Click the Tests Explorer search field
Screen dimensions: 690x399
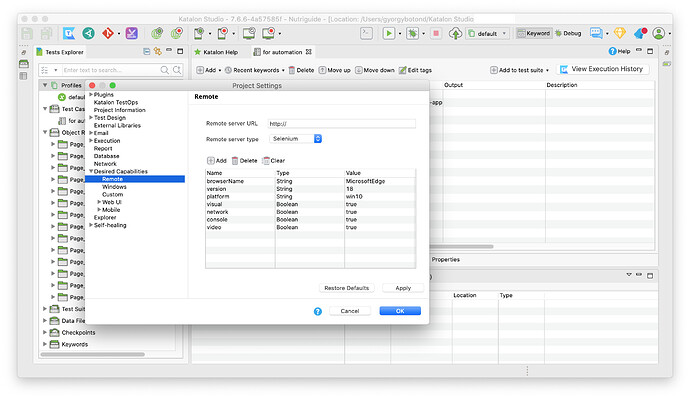(x=110, y=70)
